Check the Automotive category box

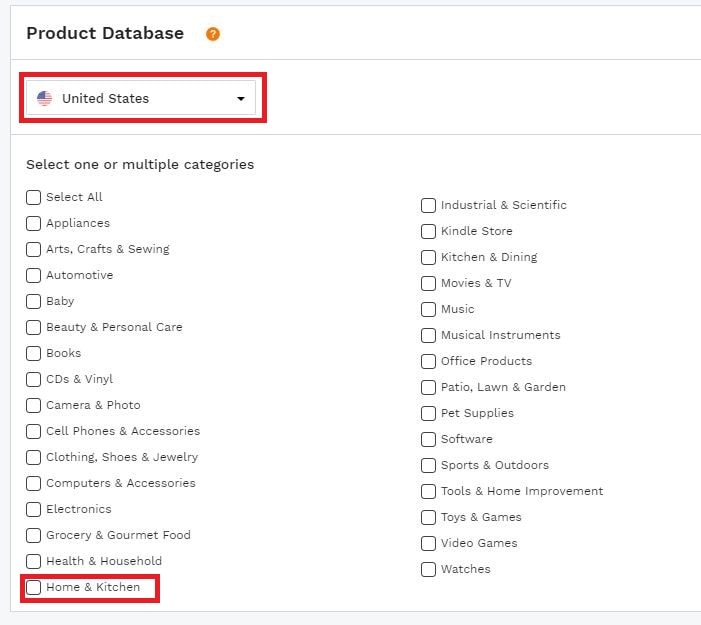pyautogui.click(x=34, y=275)
